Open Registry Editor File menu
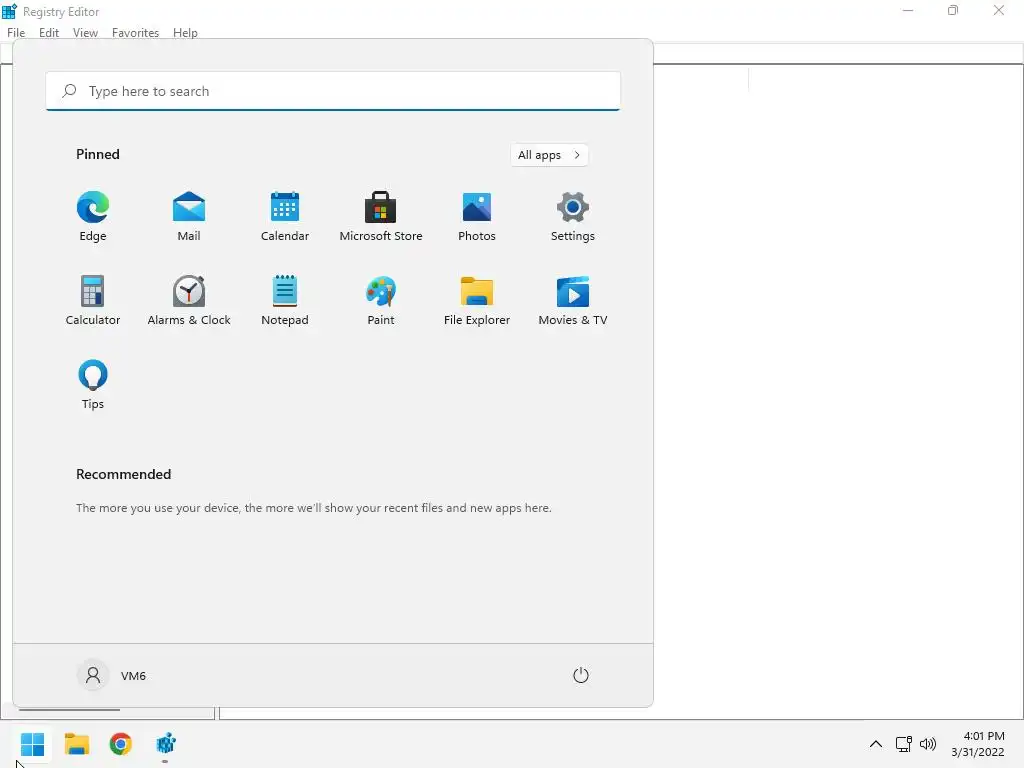Image resolution: width=1024 pixels, height=768 pixels. (16, 33)
